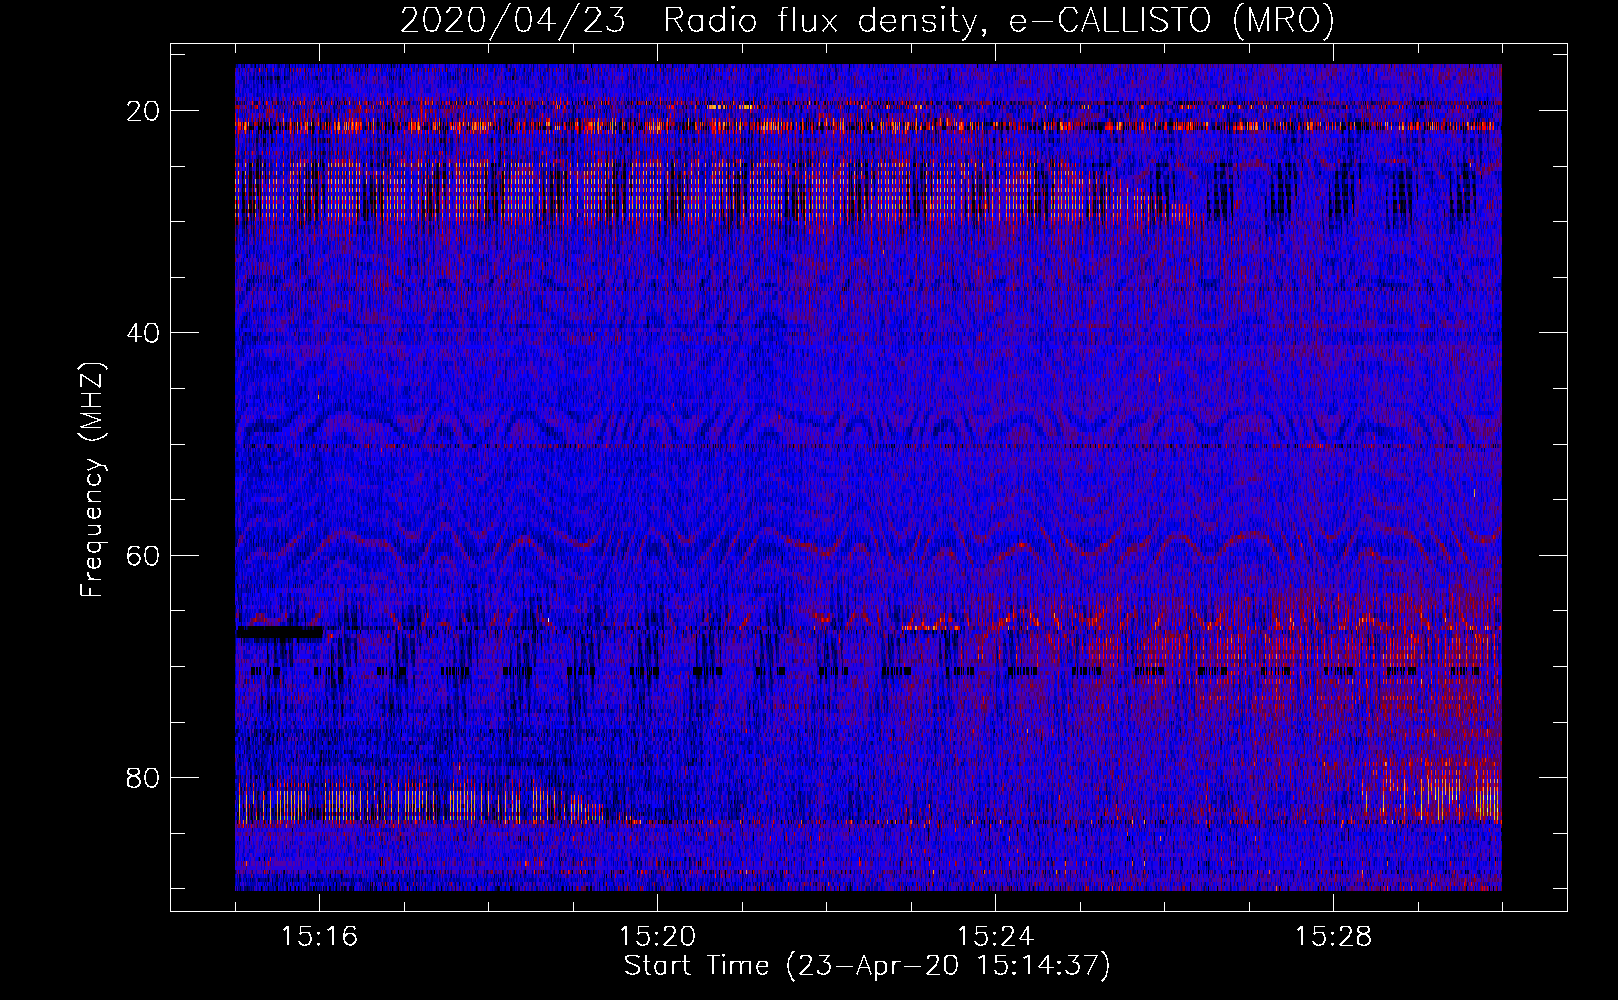The width and height of the screenshot is (1618, 1000).
Task: Click the 15:16 time tick label
Action: click(320, 936)
